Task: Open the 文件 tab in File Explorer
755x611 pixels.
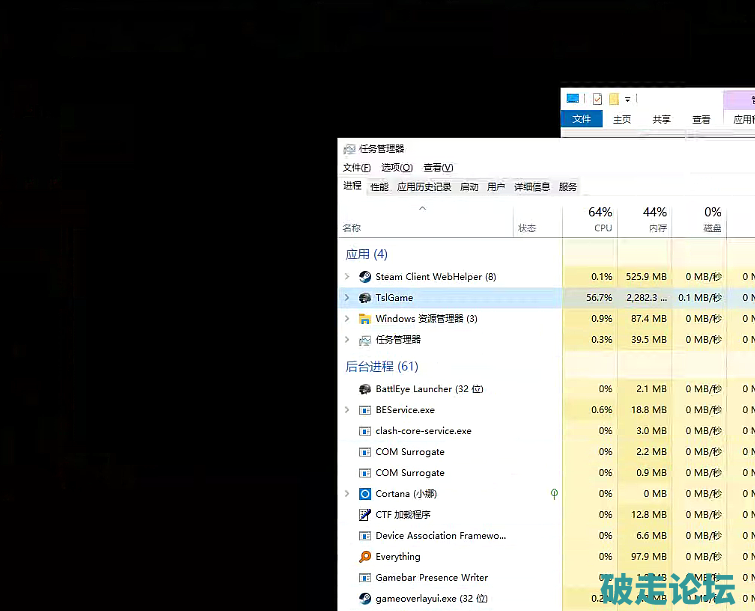Action: [x=581, y=120]
